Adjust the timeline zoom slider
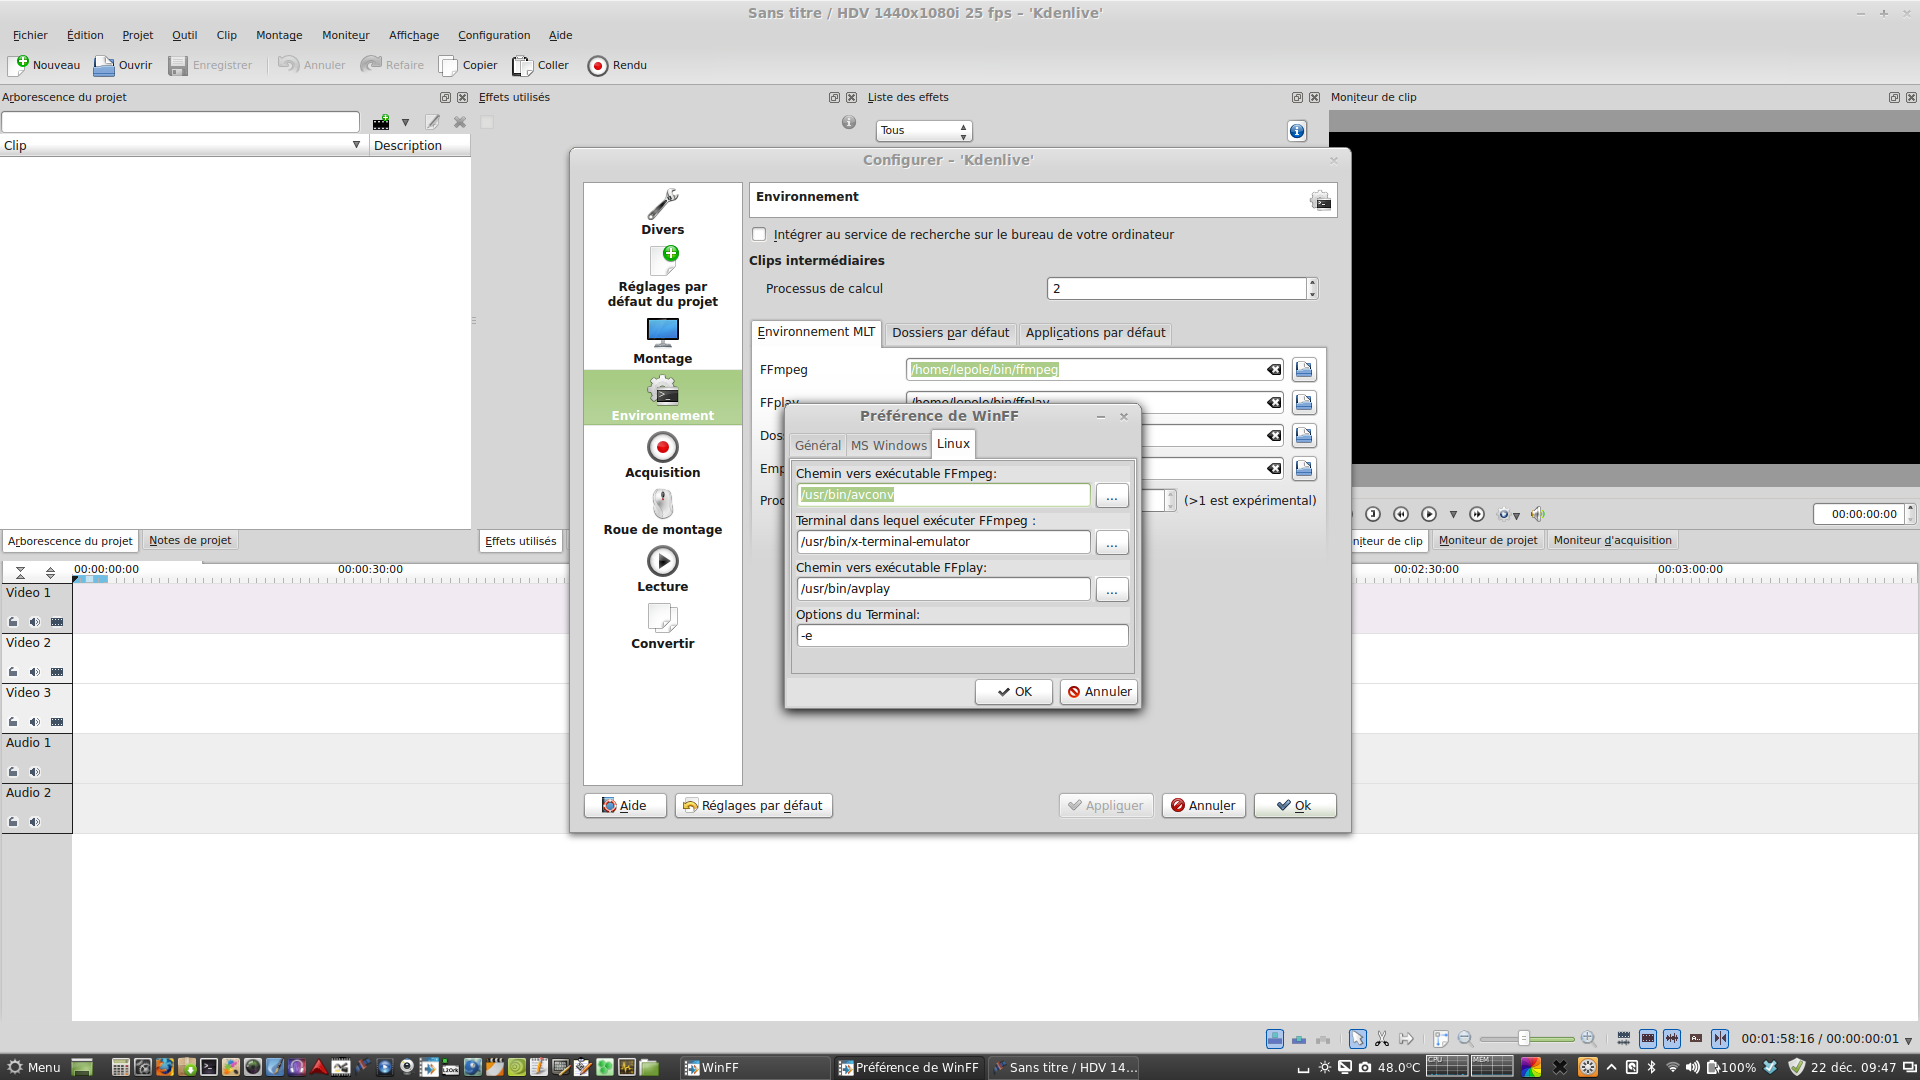 point(1524,1039)
